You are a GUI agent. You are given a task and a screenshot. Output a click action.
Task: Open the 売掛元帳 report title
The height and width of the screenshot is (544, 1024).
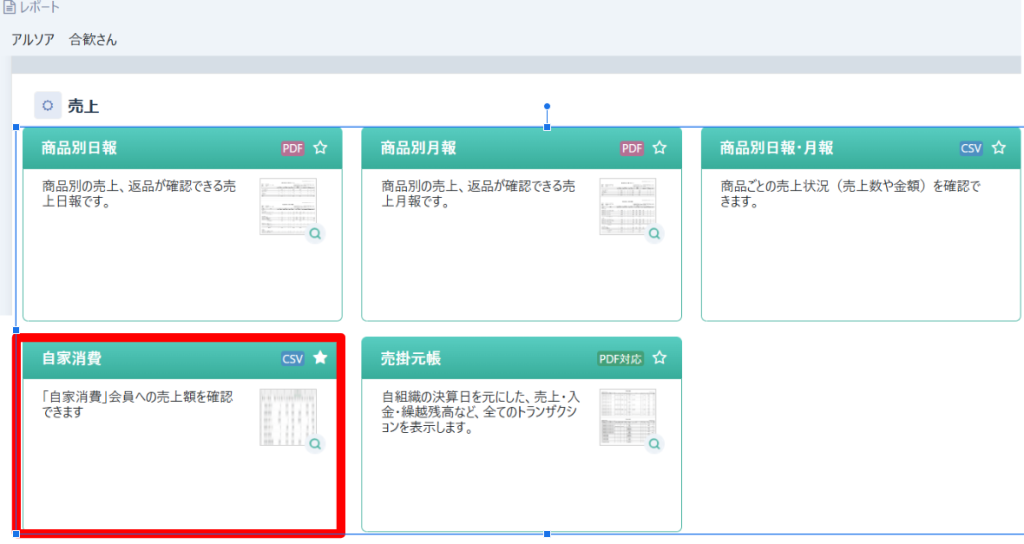(410, 358)
